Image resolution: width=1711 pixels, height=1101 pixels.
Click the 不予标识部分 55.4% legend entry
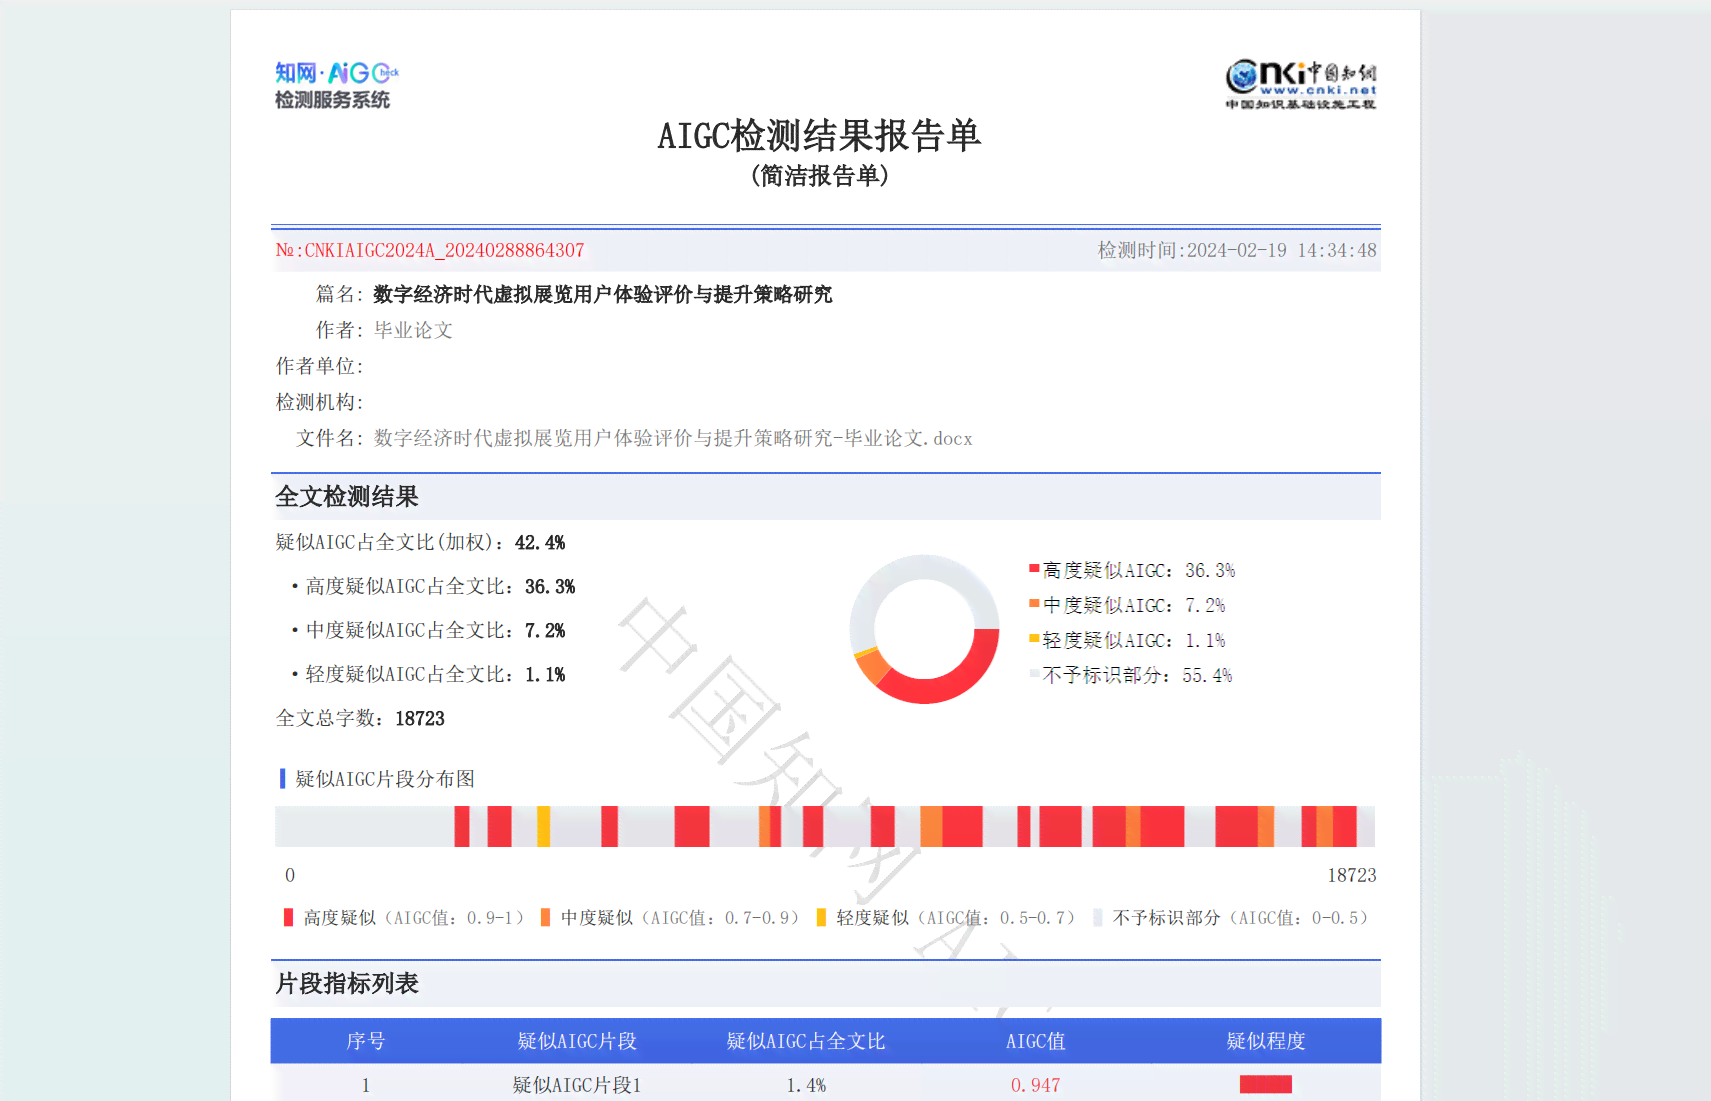(1131, 675)
